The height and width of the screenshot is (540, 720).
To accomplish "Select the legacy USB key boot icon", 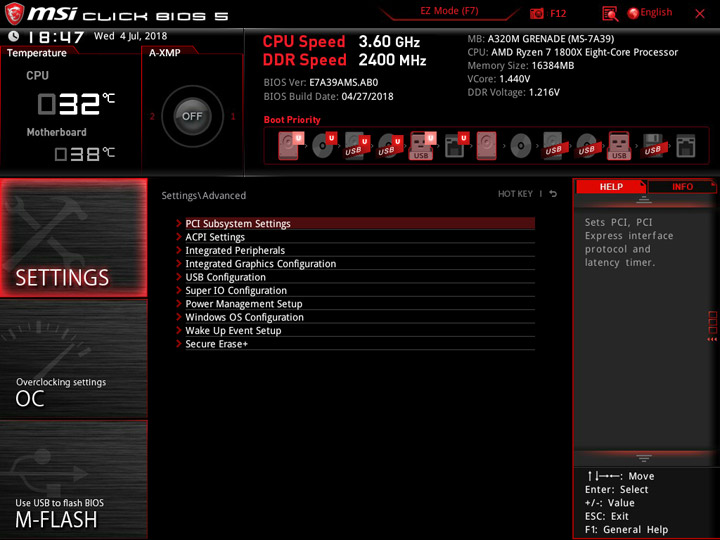I will (x=619, y=146).
